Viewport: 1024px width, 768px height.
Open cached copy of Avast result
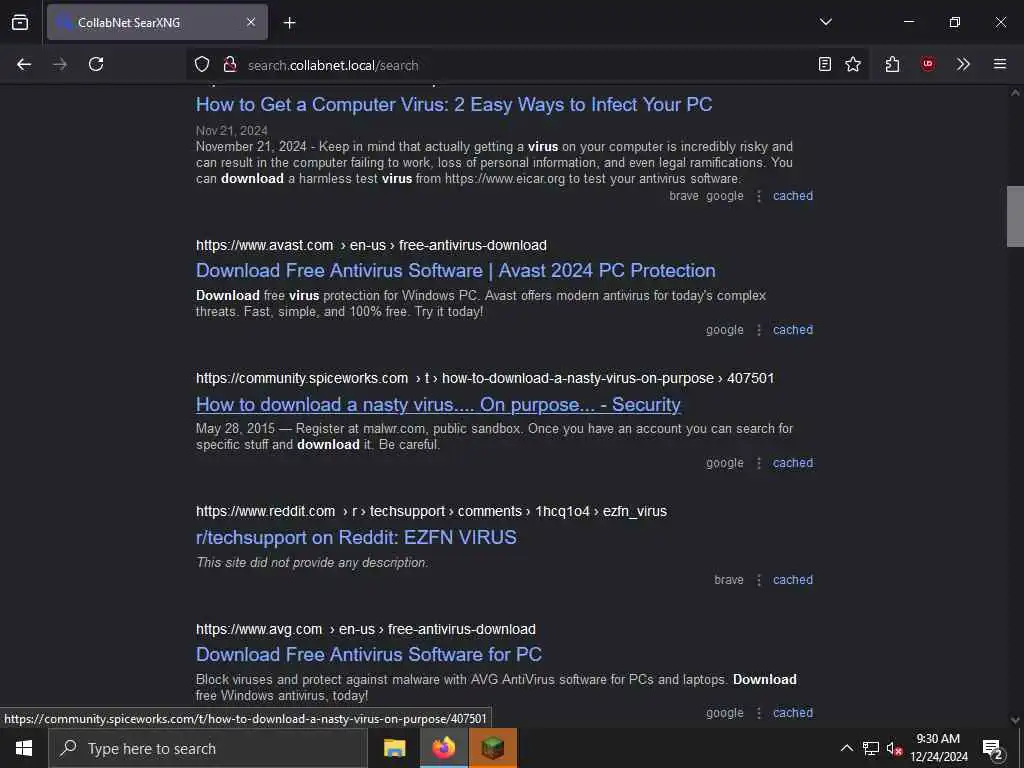click(x=793, y=330)
